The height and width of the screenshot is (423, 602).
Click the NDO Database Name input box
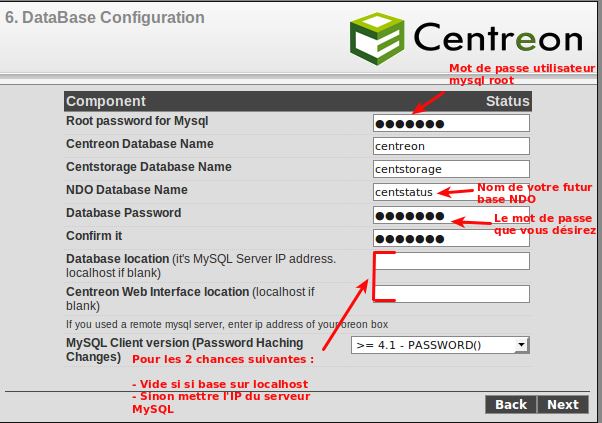click(403, 192)
